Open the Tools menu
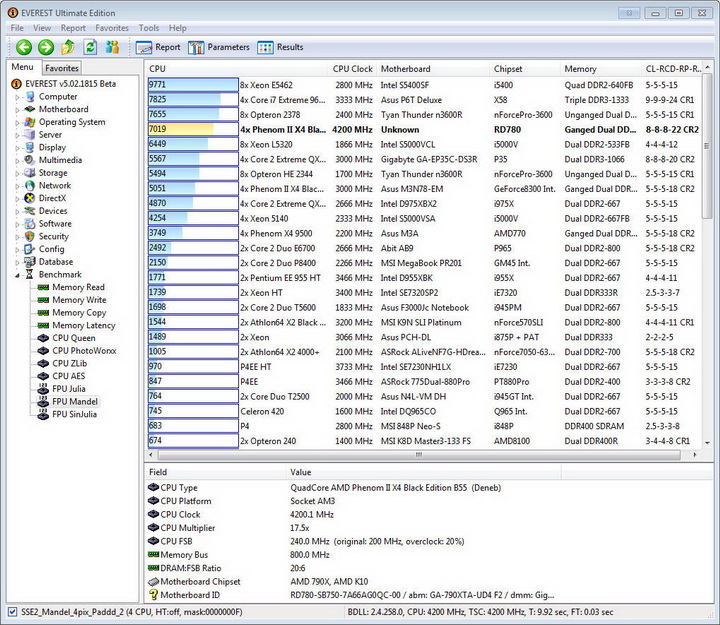The width and height of the screenshot is (720, 625). click(149, 28)
